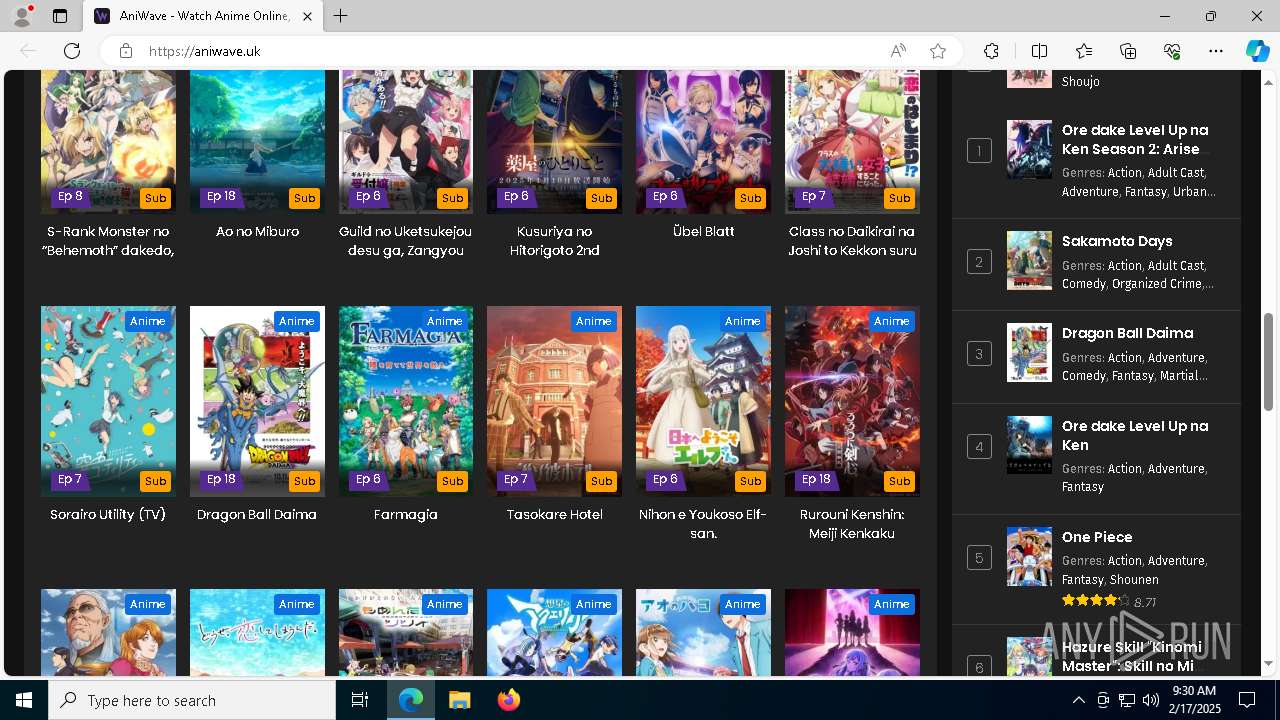The image size is (1280, 720).
Task: Click One Piece star rating
Action: point(1095,601)
